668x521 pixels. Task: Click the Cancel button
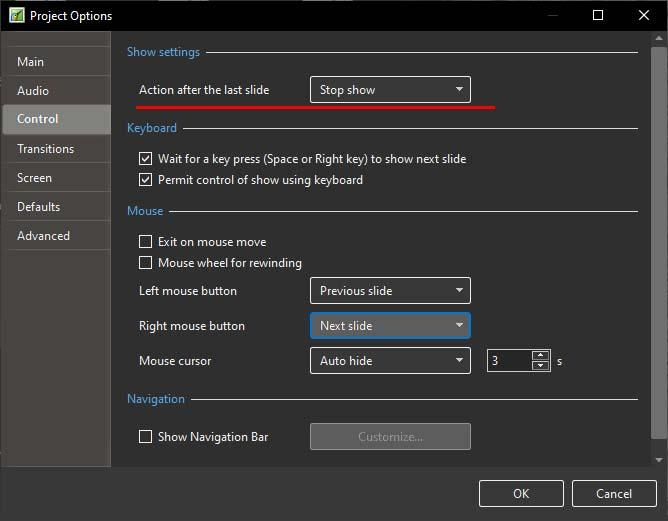coord(614,493)
